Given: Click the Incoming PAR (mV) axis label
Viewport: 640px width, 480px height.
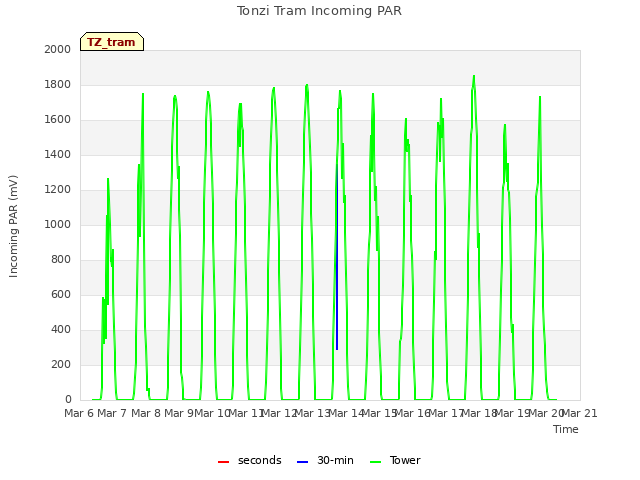Looking at the screenshot, I should click(13, 227).
